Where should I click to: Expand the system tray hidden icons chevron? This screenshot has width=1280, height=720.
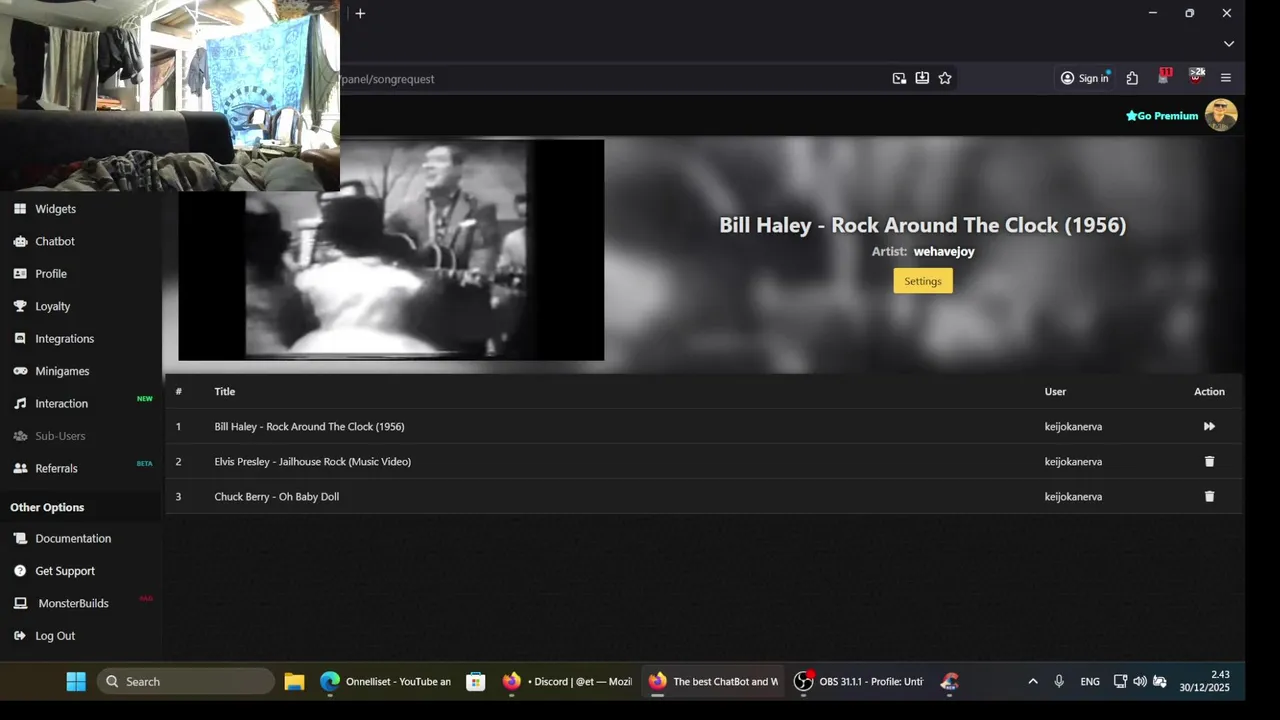[x=1033, y=681]
